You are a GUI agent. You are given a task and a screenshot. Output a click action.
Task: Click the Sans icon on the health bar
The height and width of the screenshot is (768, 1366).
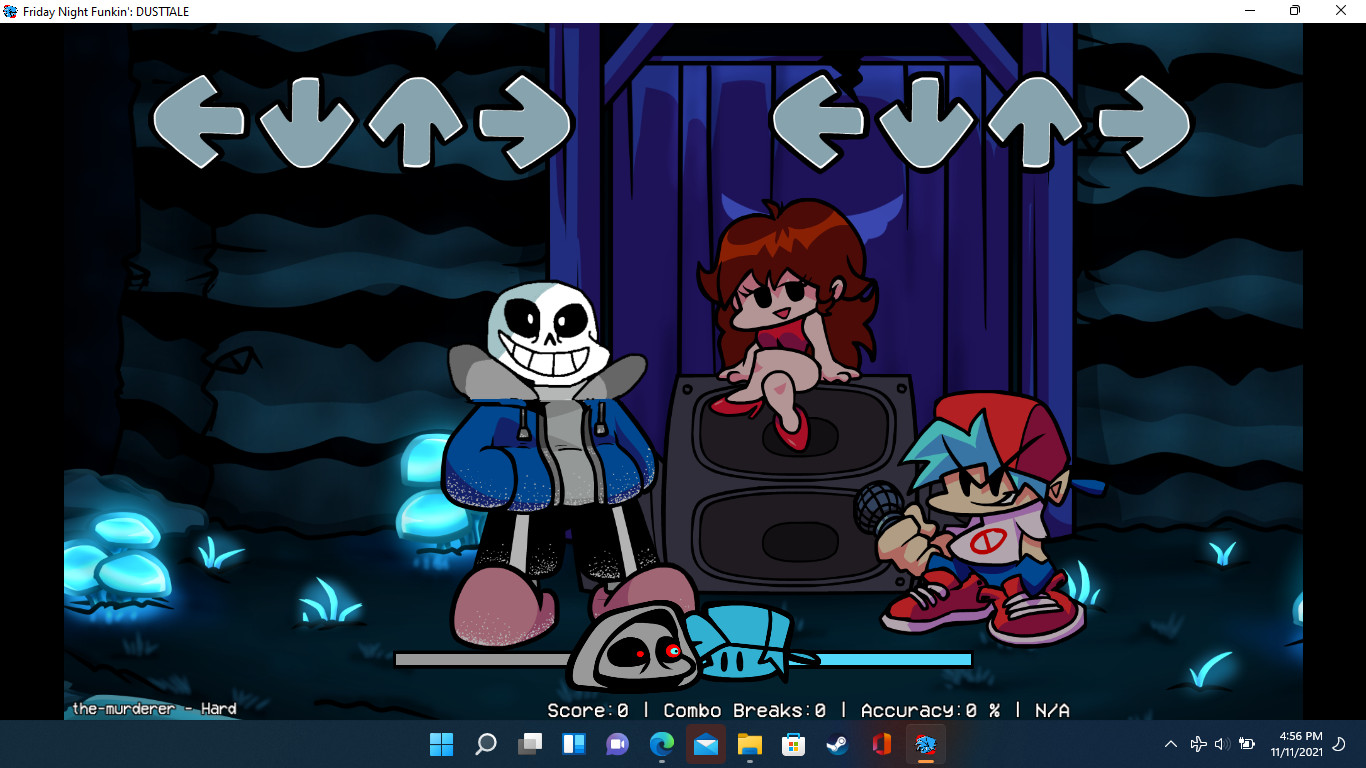click(x=636, y=648)
